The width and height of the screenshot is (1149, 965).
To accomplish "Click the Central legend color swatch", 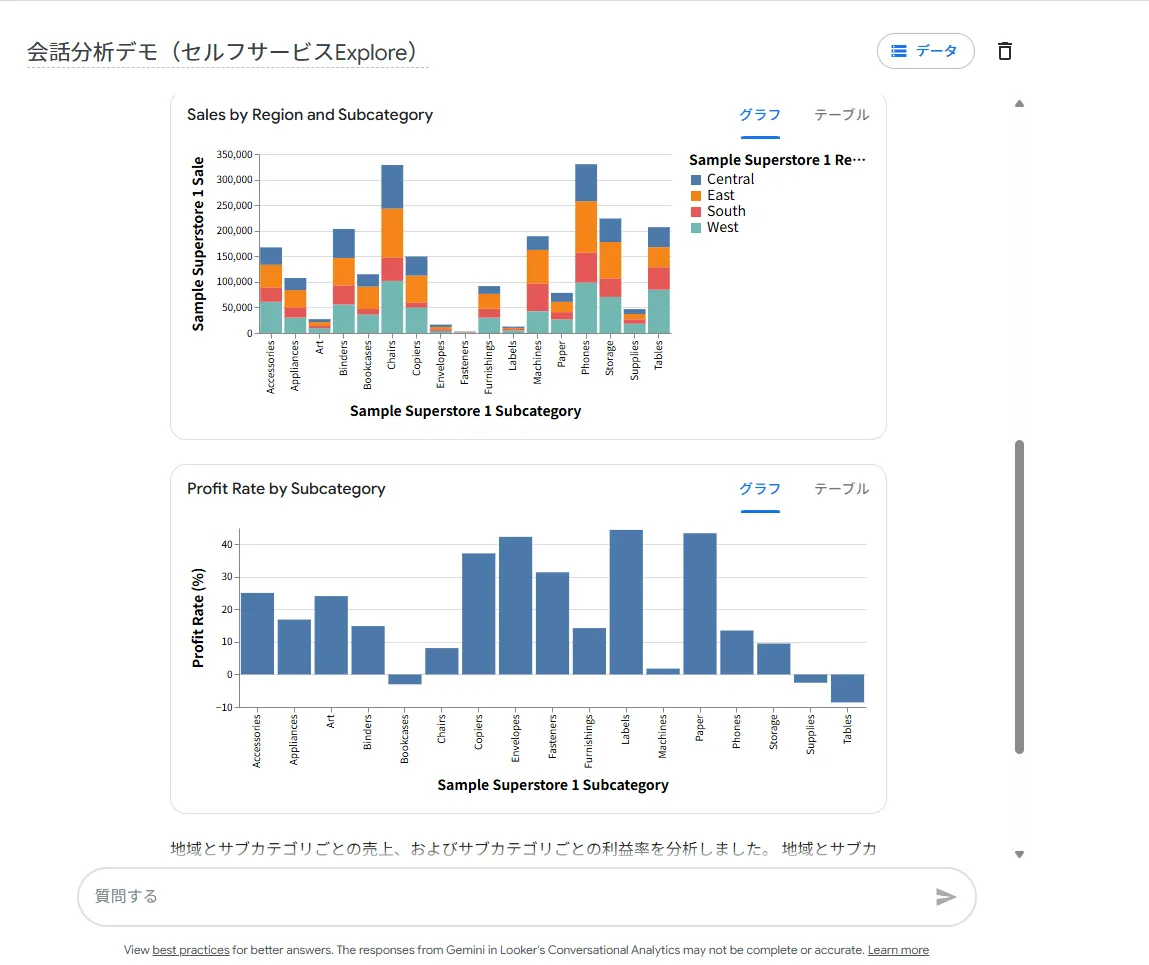I will 696,180.
